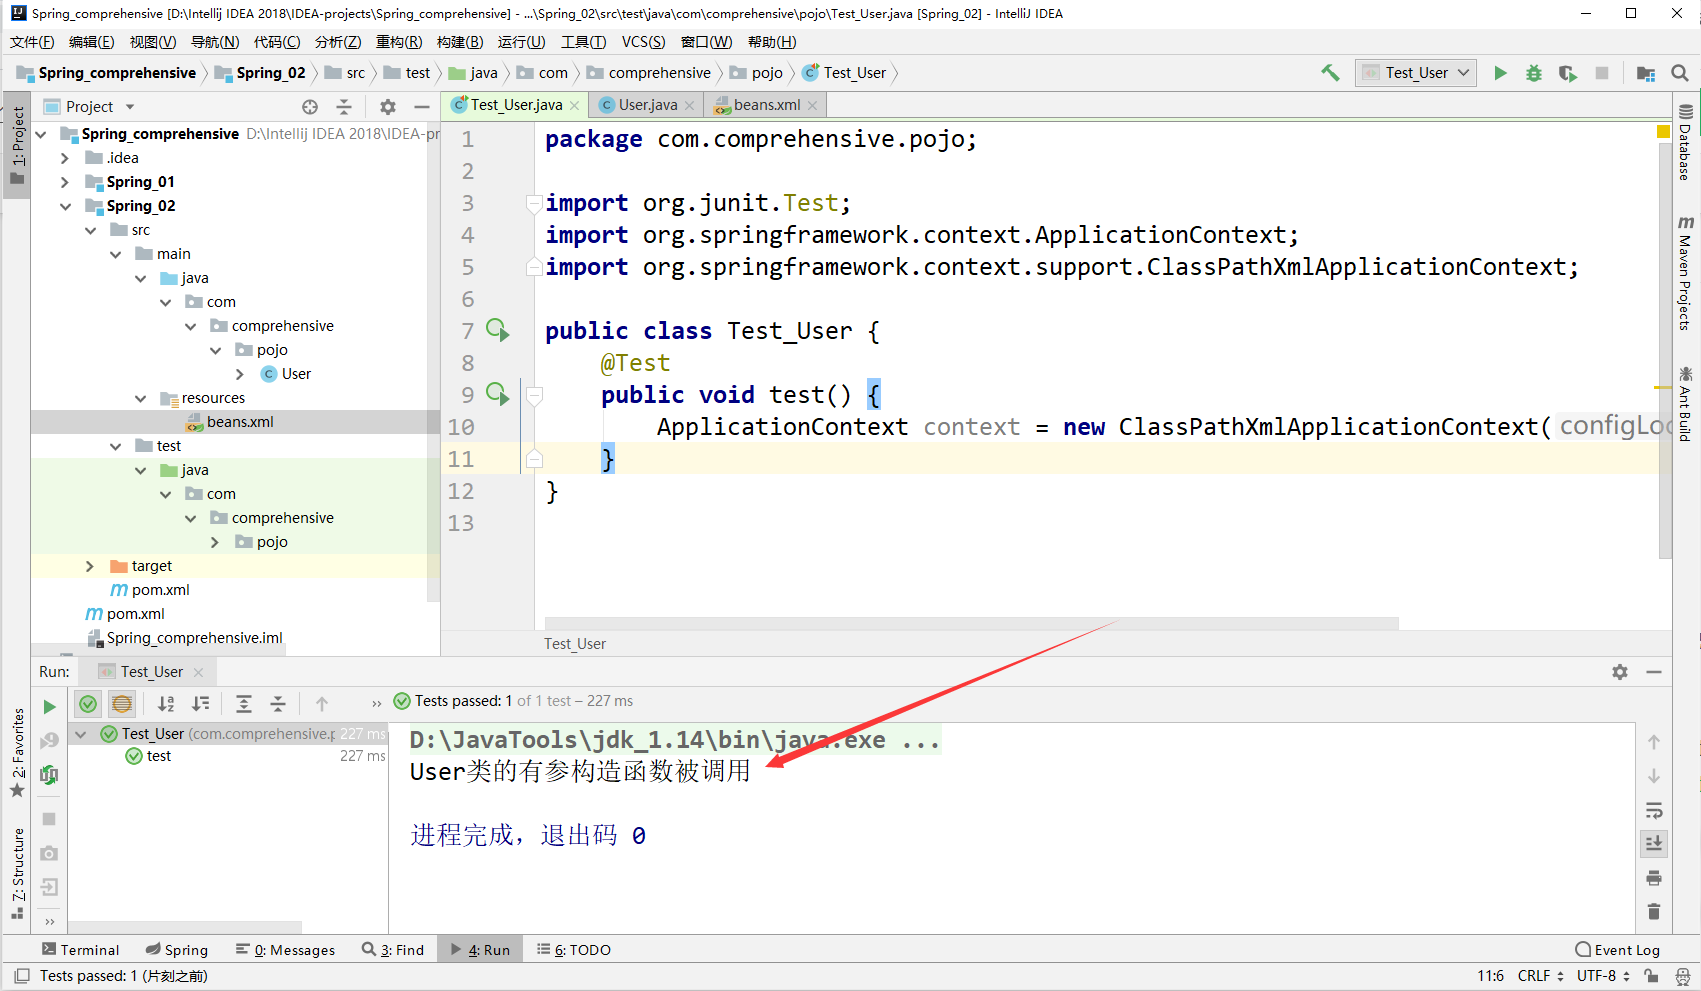
Task: Expand the Spring_01 module node
Action: pyautogui.click(x=65, y=182)
